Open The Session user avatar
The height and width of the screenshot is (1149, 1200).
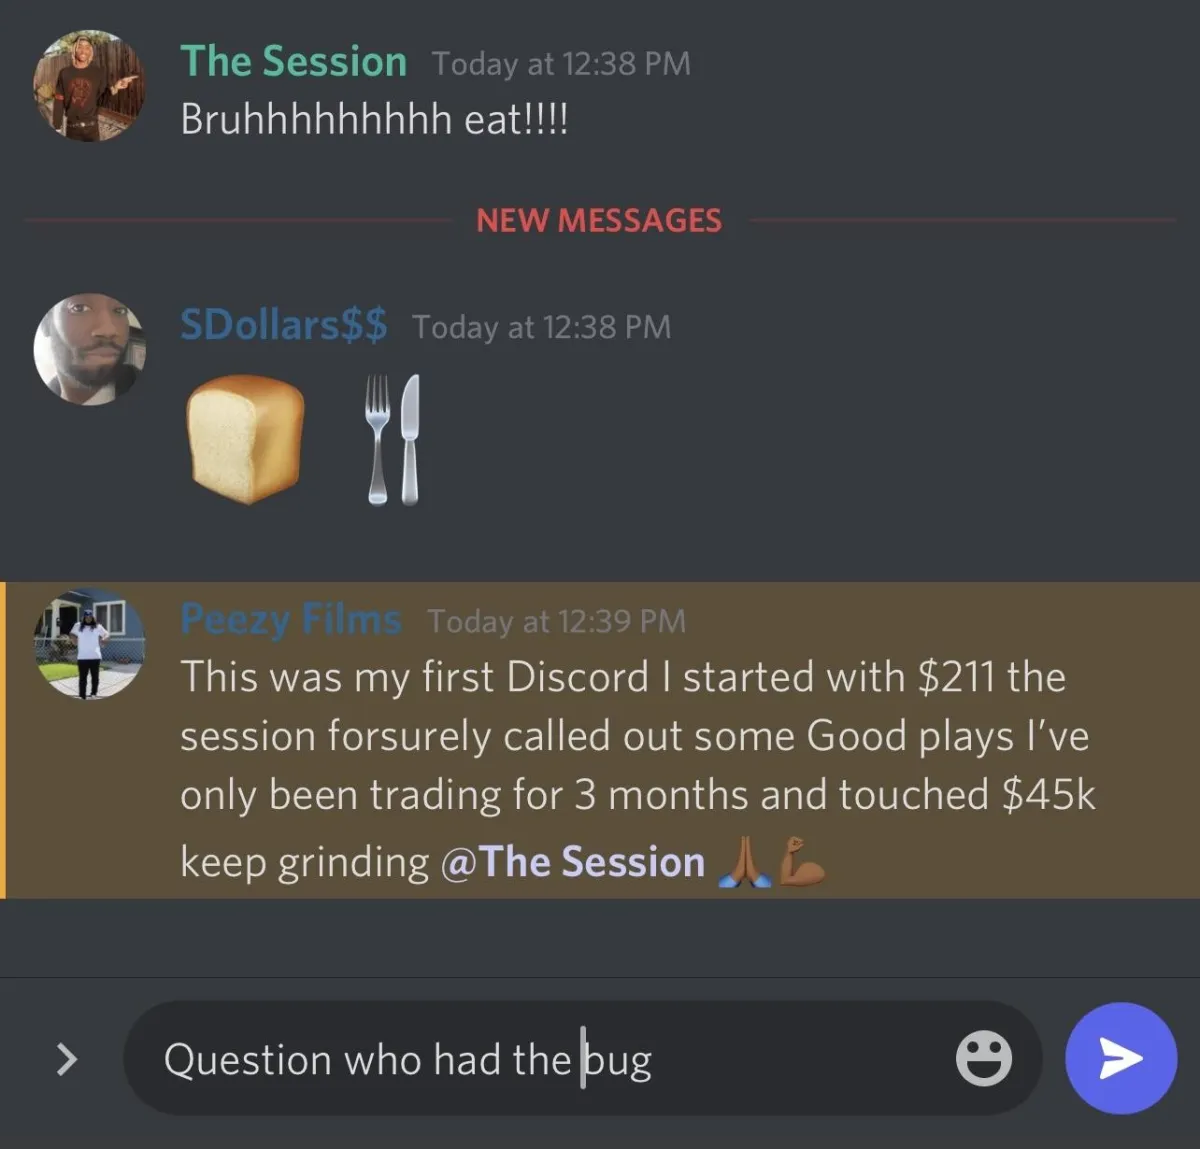coord(89,85)
